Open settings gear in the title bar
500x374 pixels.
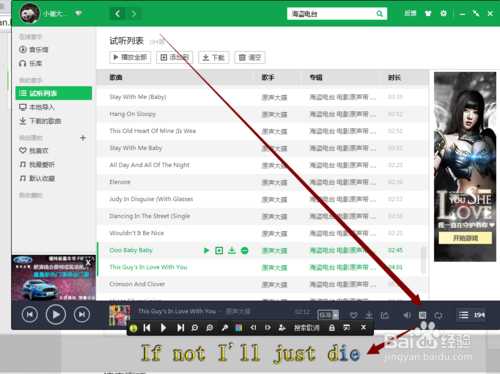pyautogui.click(x=443, y=13)
